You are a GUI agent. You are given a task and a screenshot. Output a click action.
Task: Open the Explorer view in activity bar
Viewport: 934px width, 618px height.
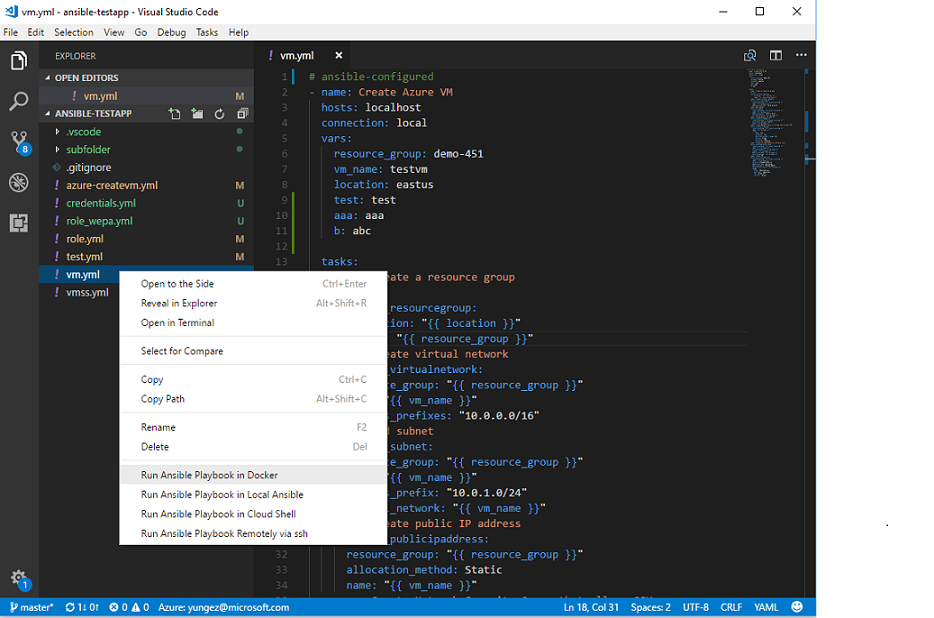click(x=19, y=60)
